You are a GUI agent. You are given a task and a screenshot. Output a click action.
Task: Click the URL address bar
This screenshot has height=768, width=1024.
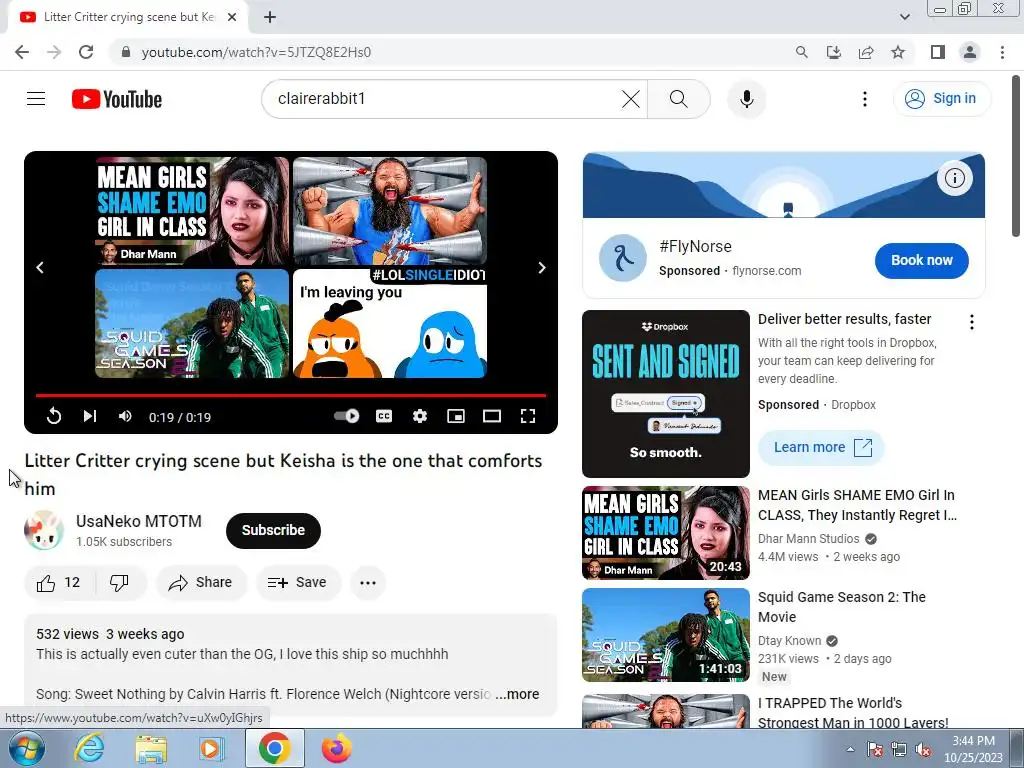coord(451,52)
